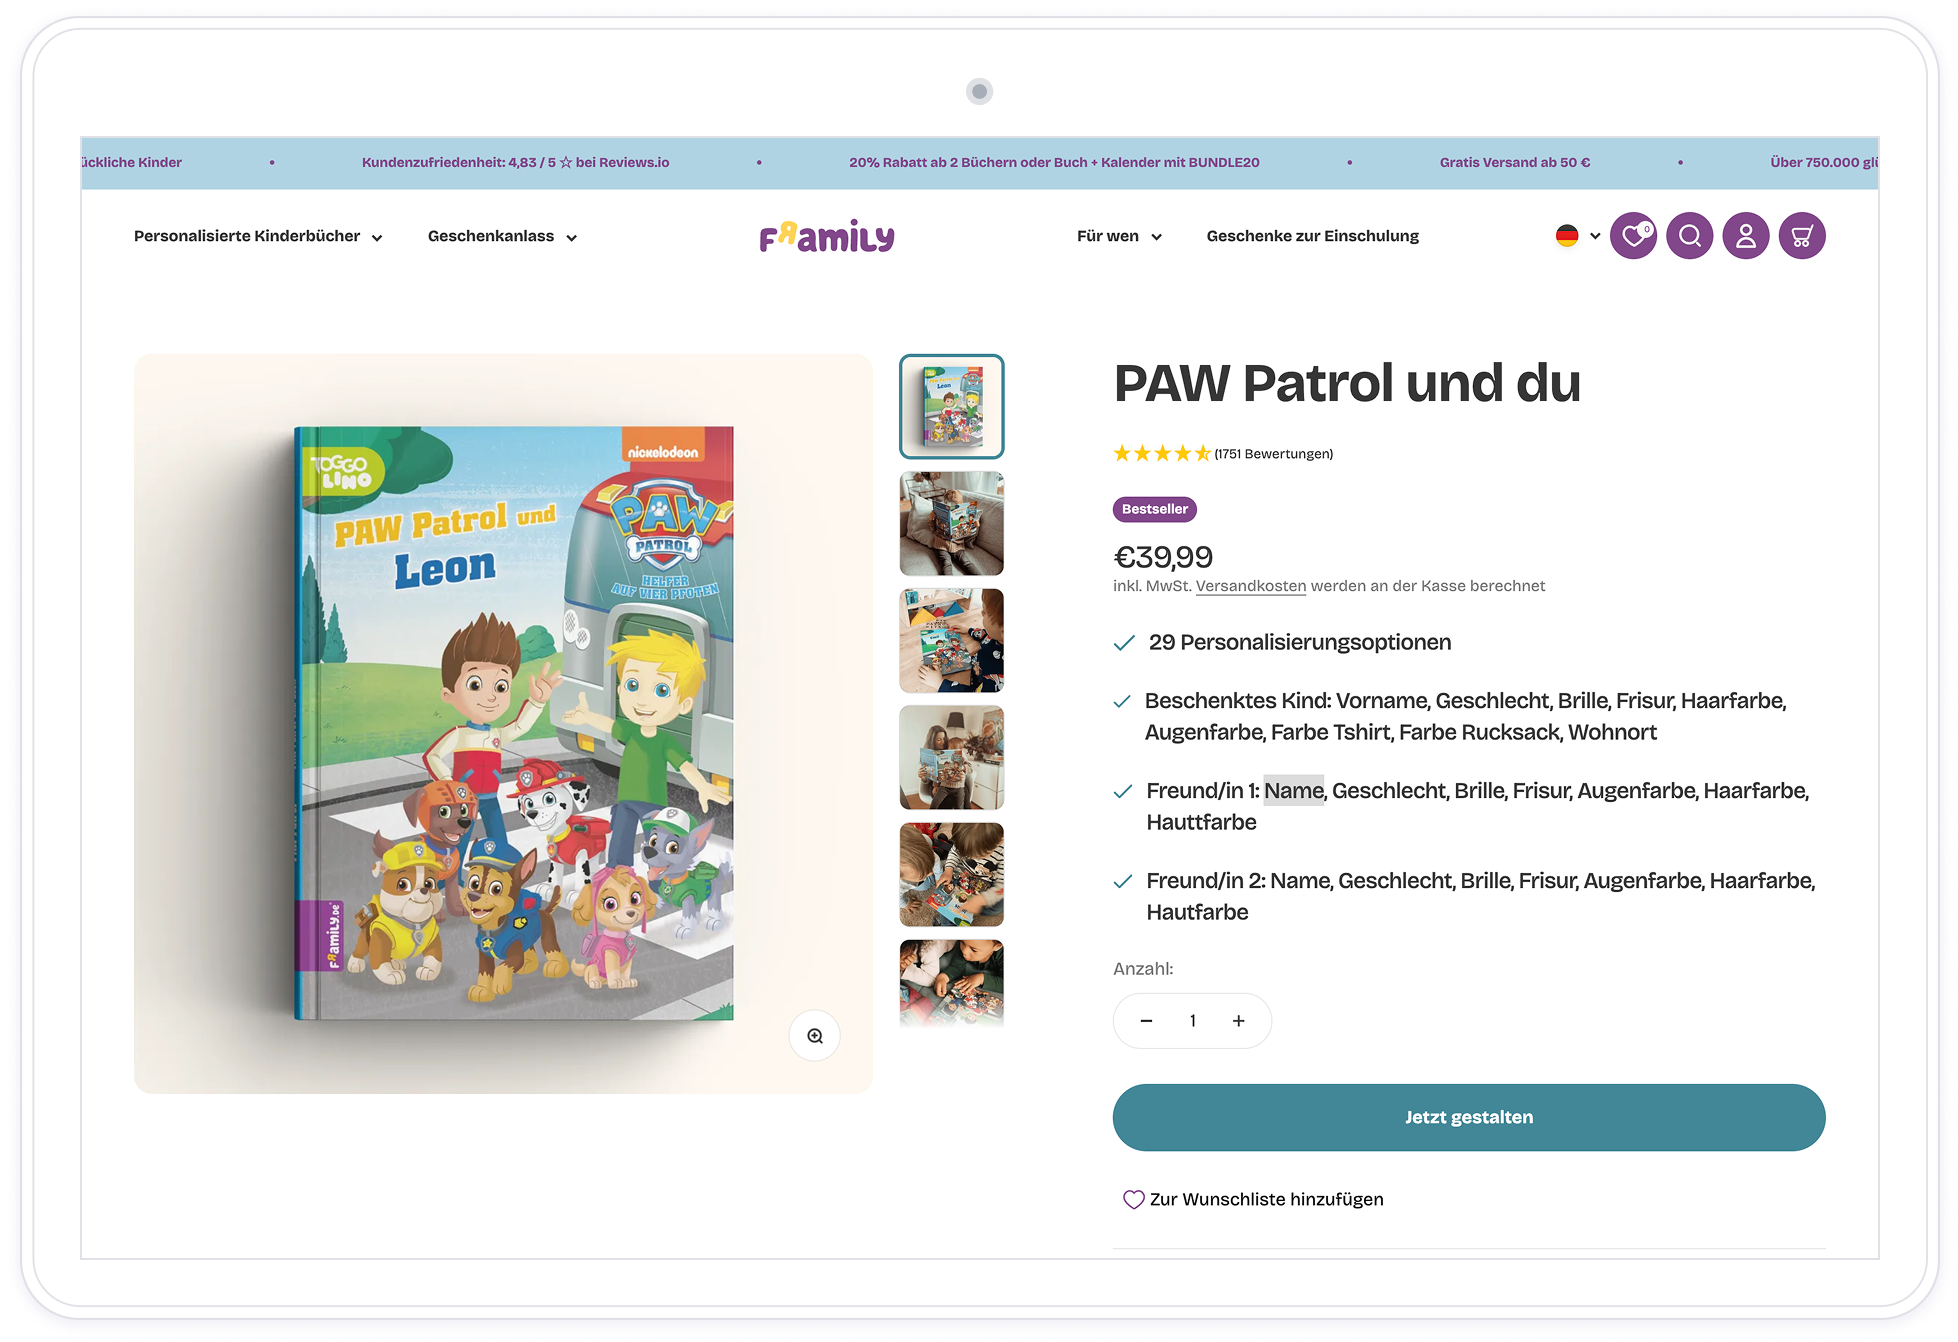Decrease quantity with minus button
The width and height of the screenshot is (1958, 1342).
point(1146,1021)
